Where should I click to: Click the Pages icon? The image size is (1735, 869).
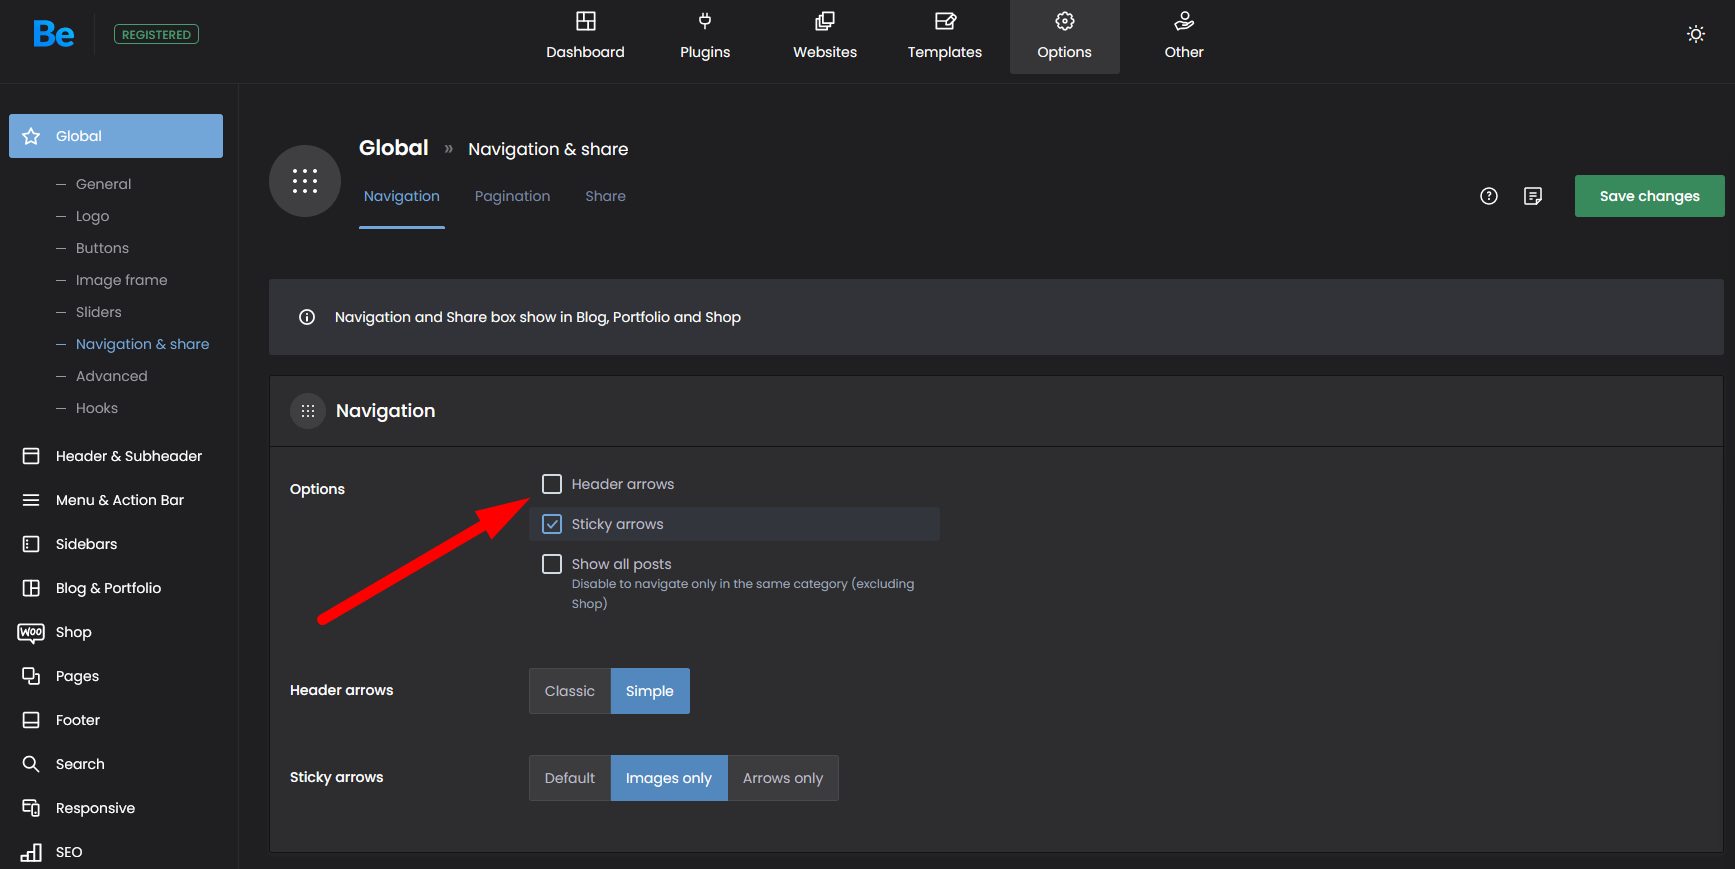tap(31, 676)
